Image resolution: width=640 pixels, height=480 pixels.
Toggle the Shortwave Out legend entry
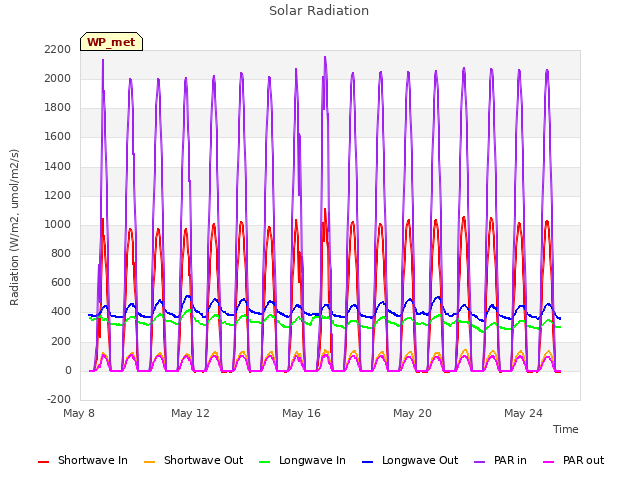193,460
